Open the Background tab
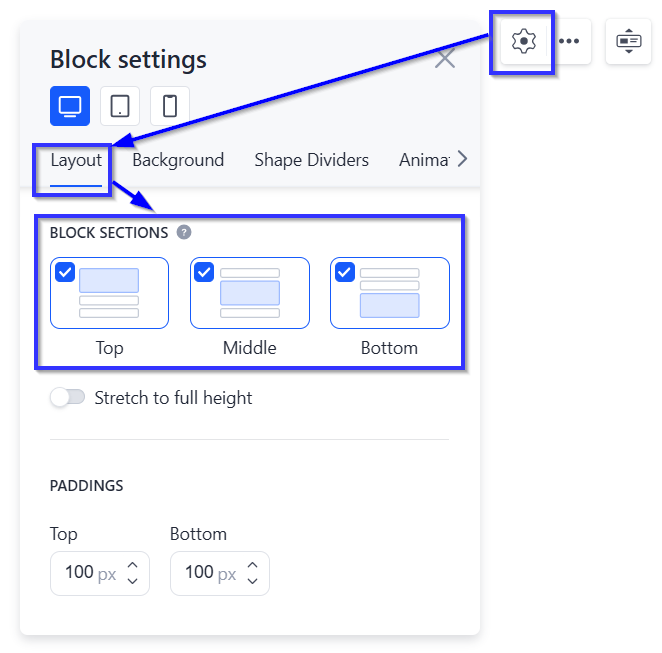Screen dimensions: 662x653 tap(178, 160)
